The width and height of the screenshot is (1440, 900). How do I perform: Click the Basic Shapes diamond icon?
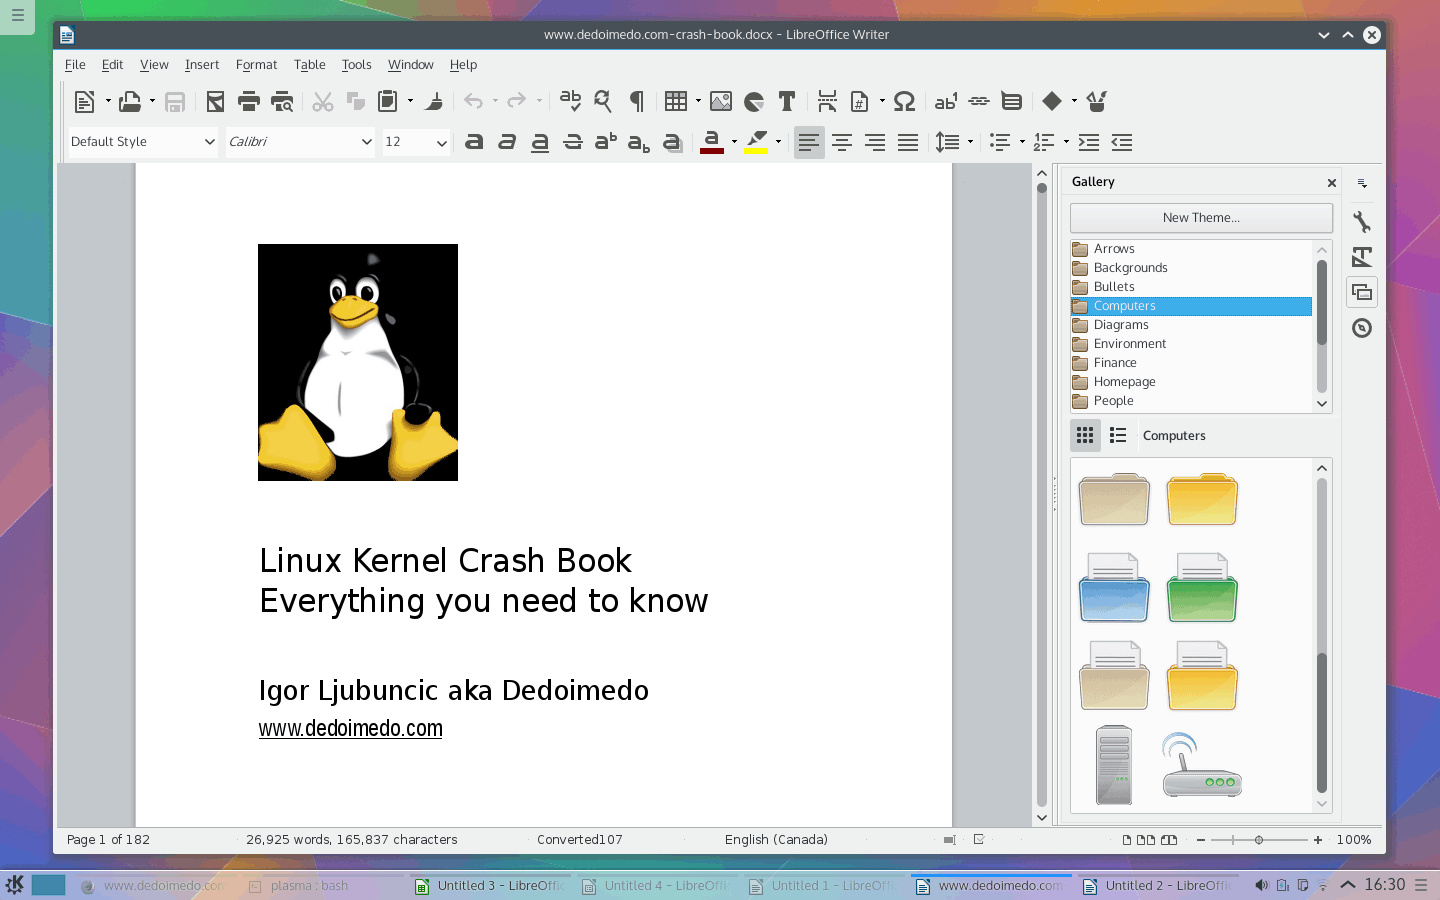1052,101
